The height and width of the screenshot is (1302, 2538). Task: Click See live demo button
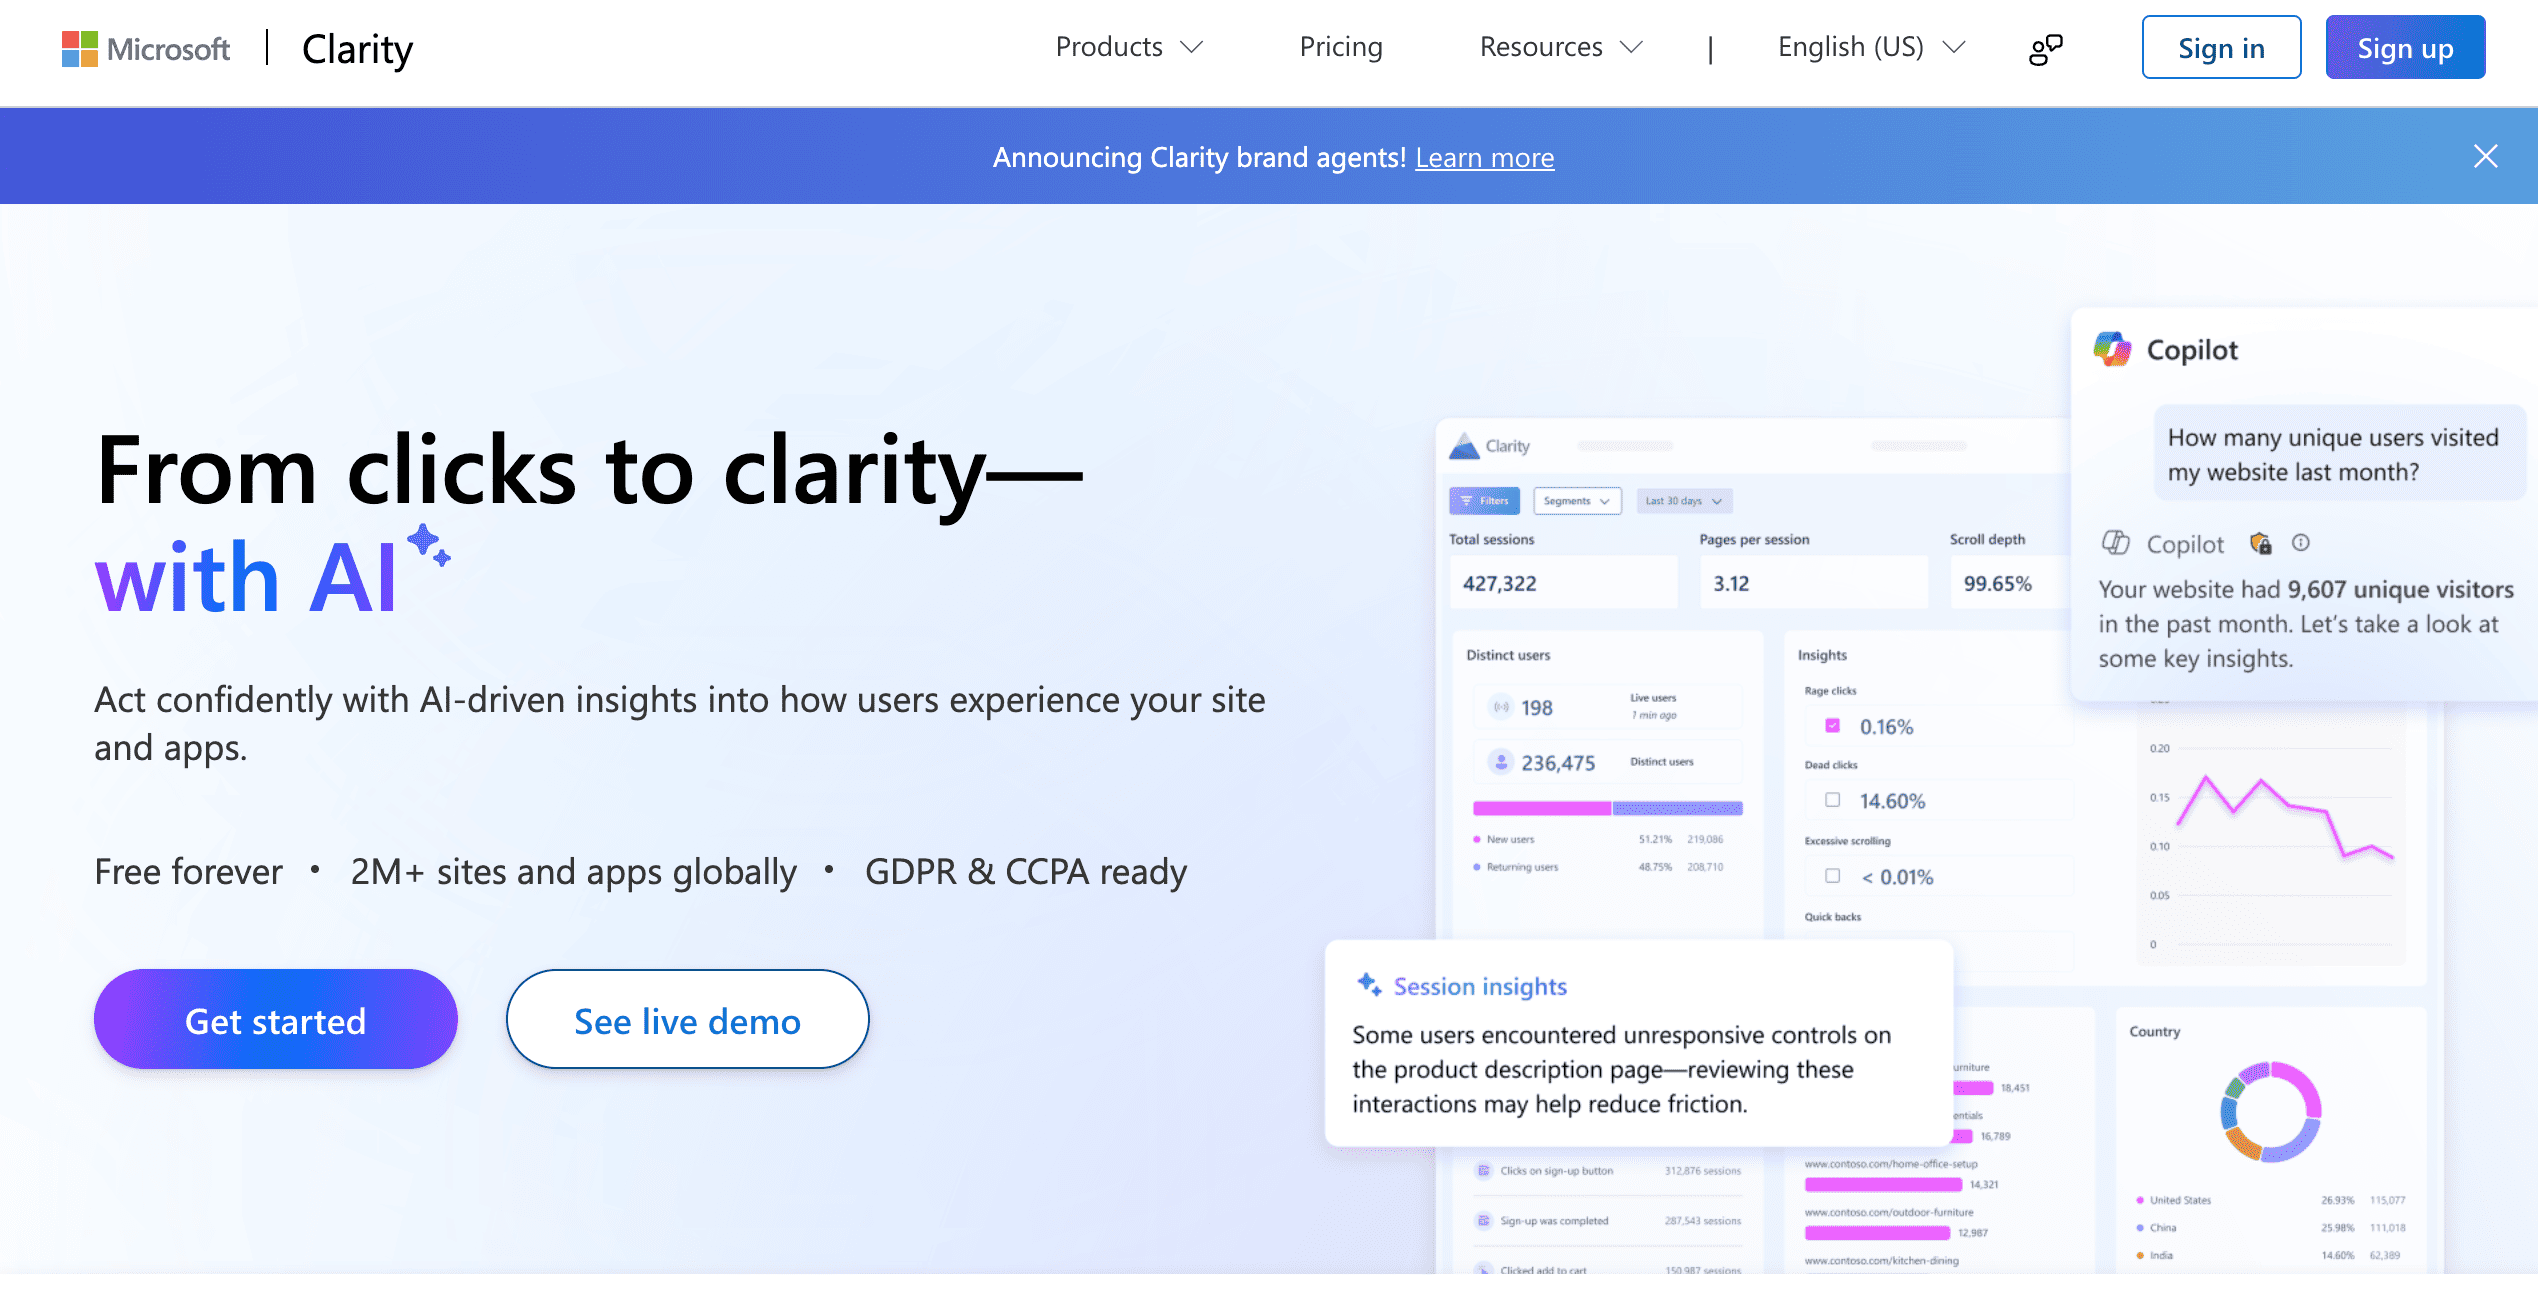(x=687, y=1019)
